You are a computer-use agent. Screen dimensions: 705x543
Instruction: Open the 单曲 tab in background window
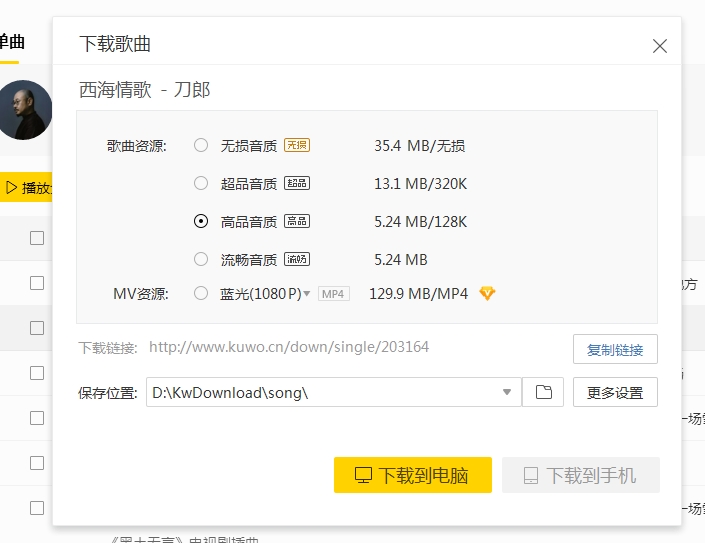tap(12, 42)
